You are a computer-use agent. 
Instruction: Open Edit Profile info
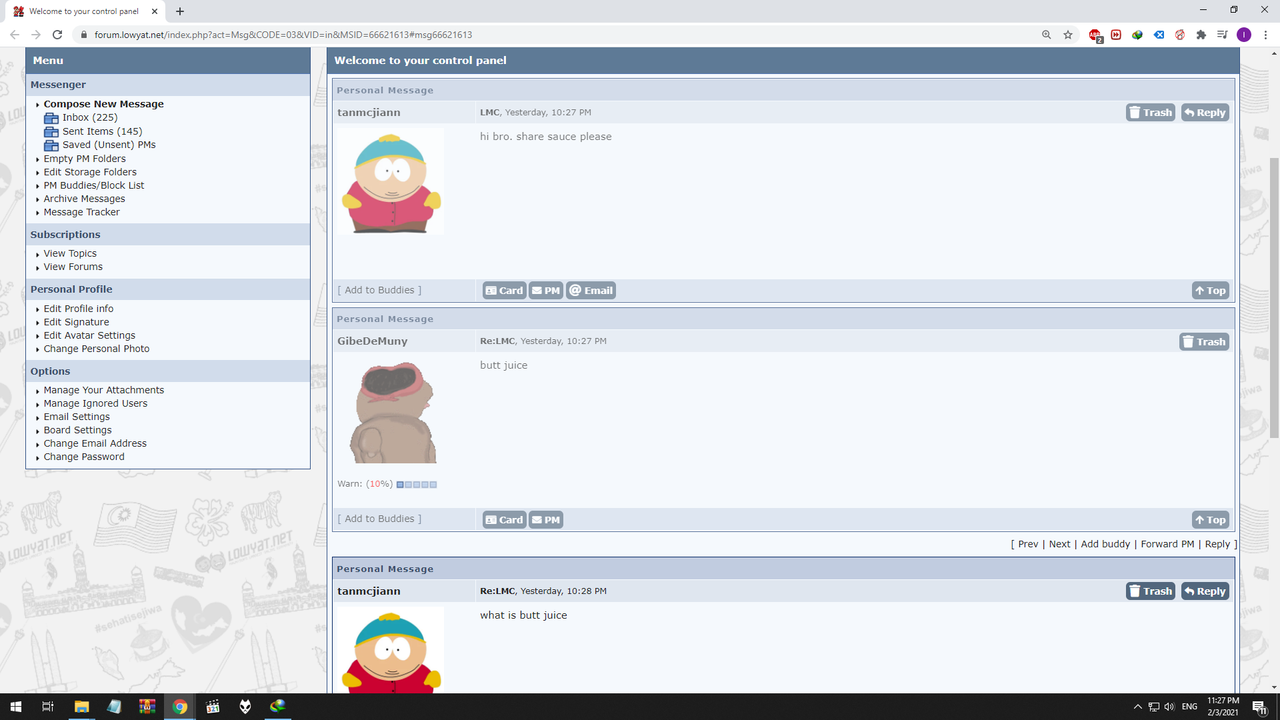[x=79, y=309]
